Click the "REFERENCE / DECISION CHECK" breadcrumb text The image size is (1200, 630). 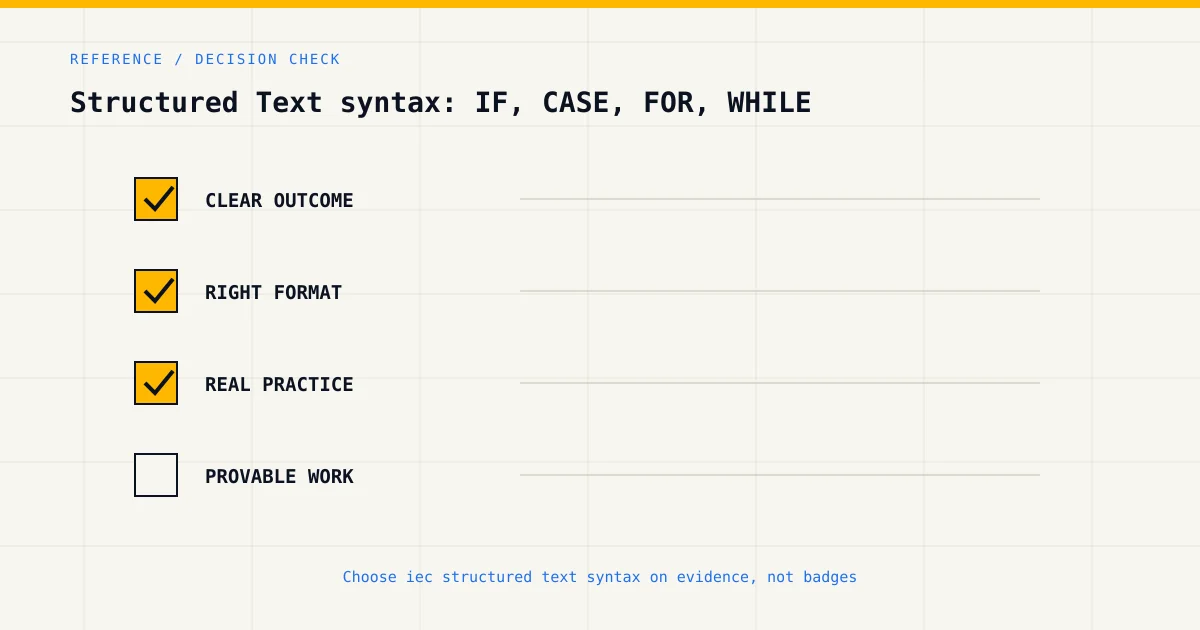pyautogui.click(x=205, y=59)
